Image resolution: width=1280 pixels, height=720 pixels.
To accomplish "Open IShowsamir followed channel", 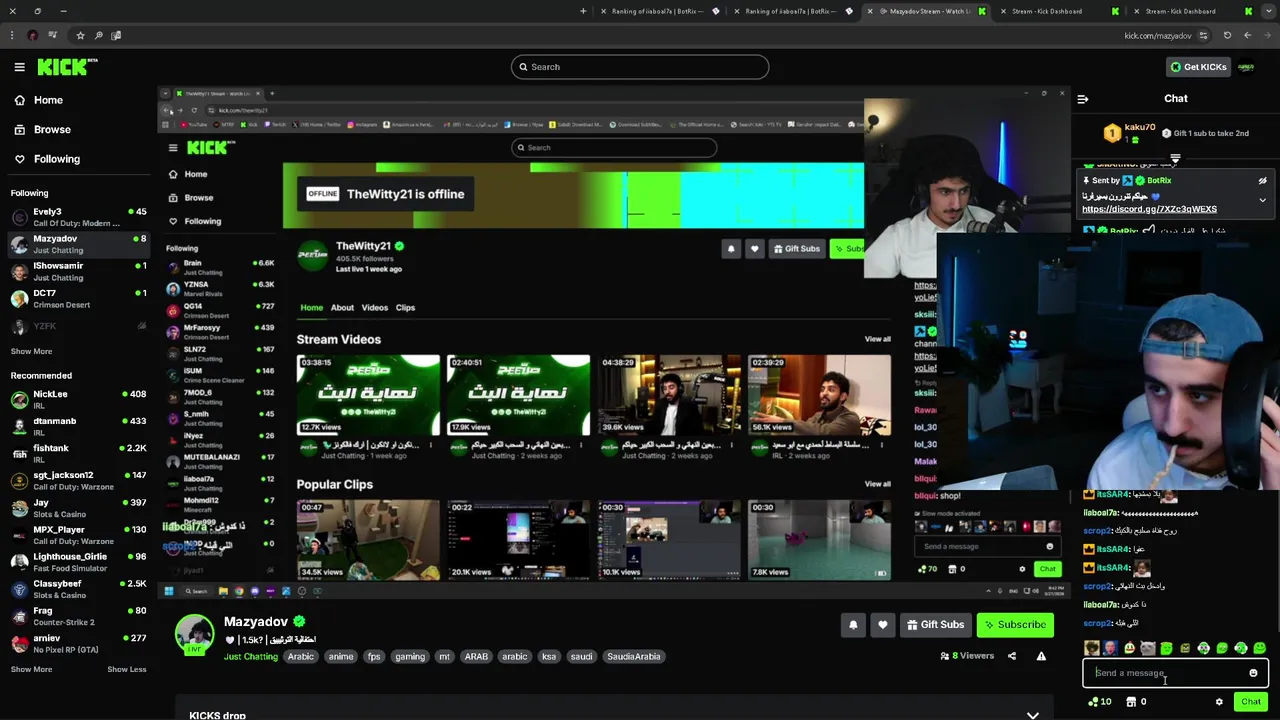I will pos(78,271).
